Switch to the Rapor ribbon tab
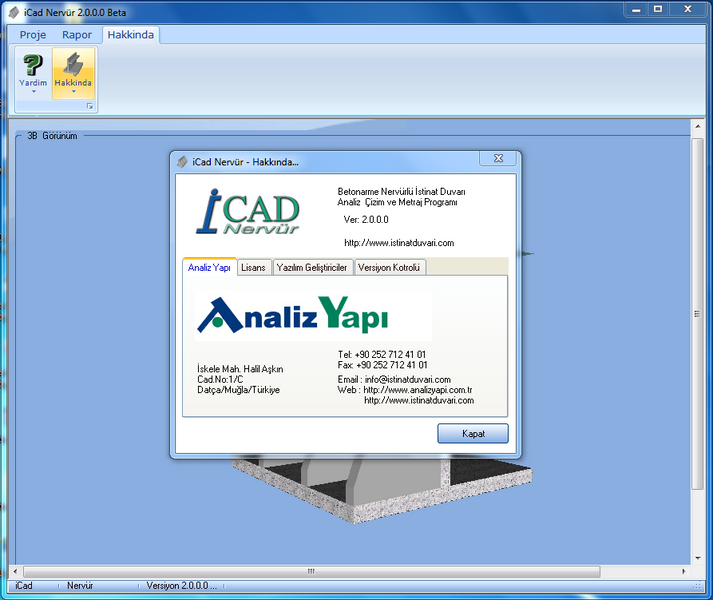The height and width of the screenshot is (600, 713). (x=77, y=35)
